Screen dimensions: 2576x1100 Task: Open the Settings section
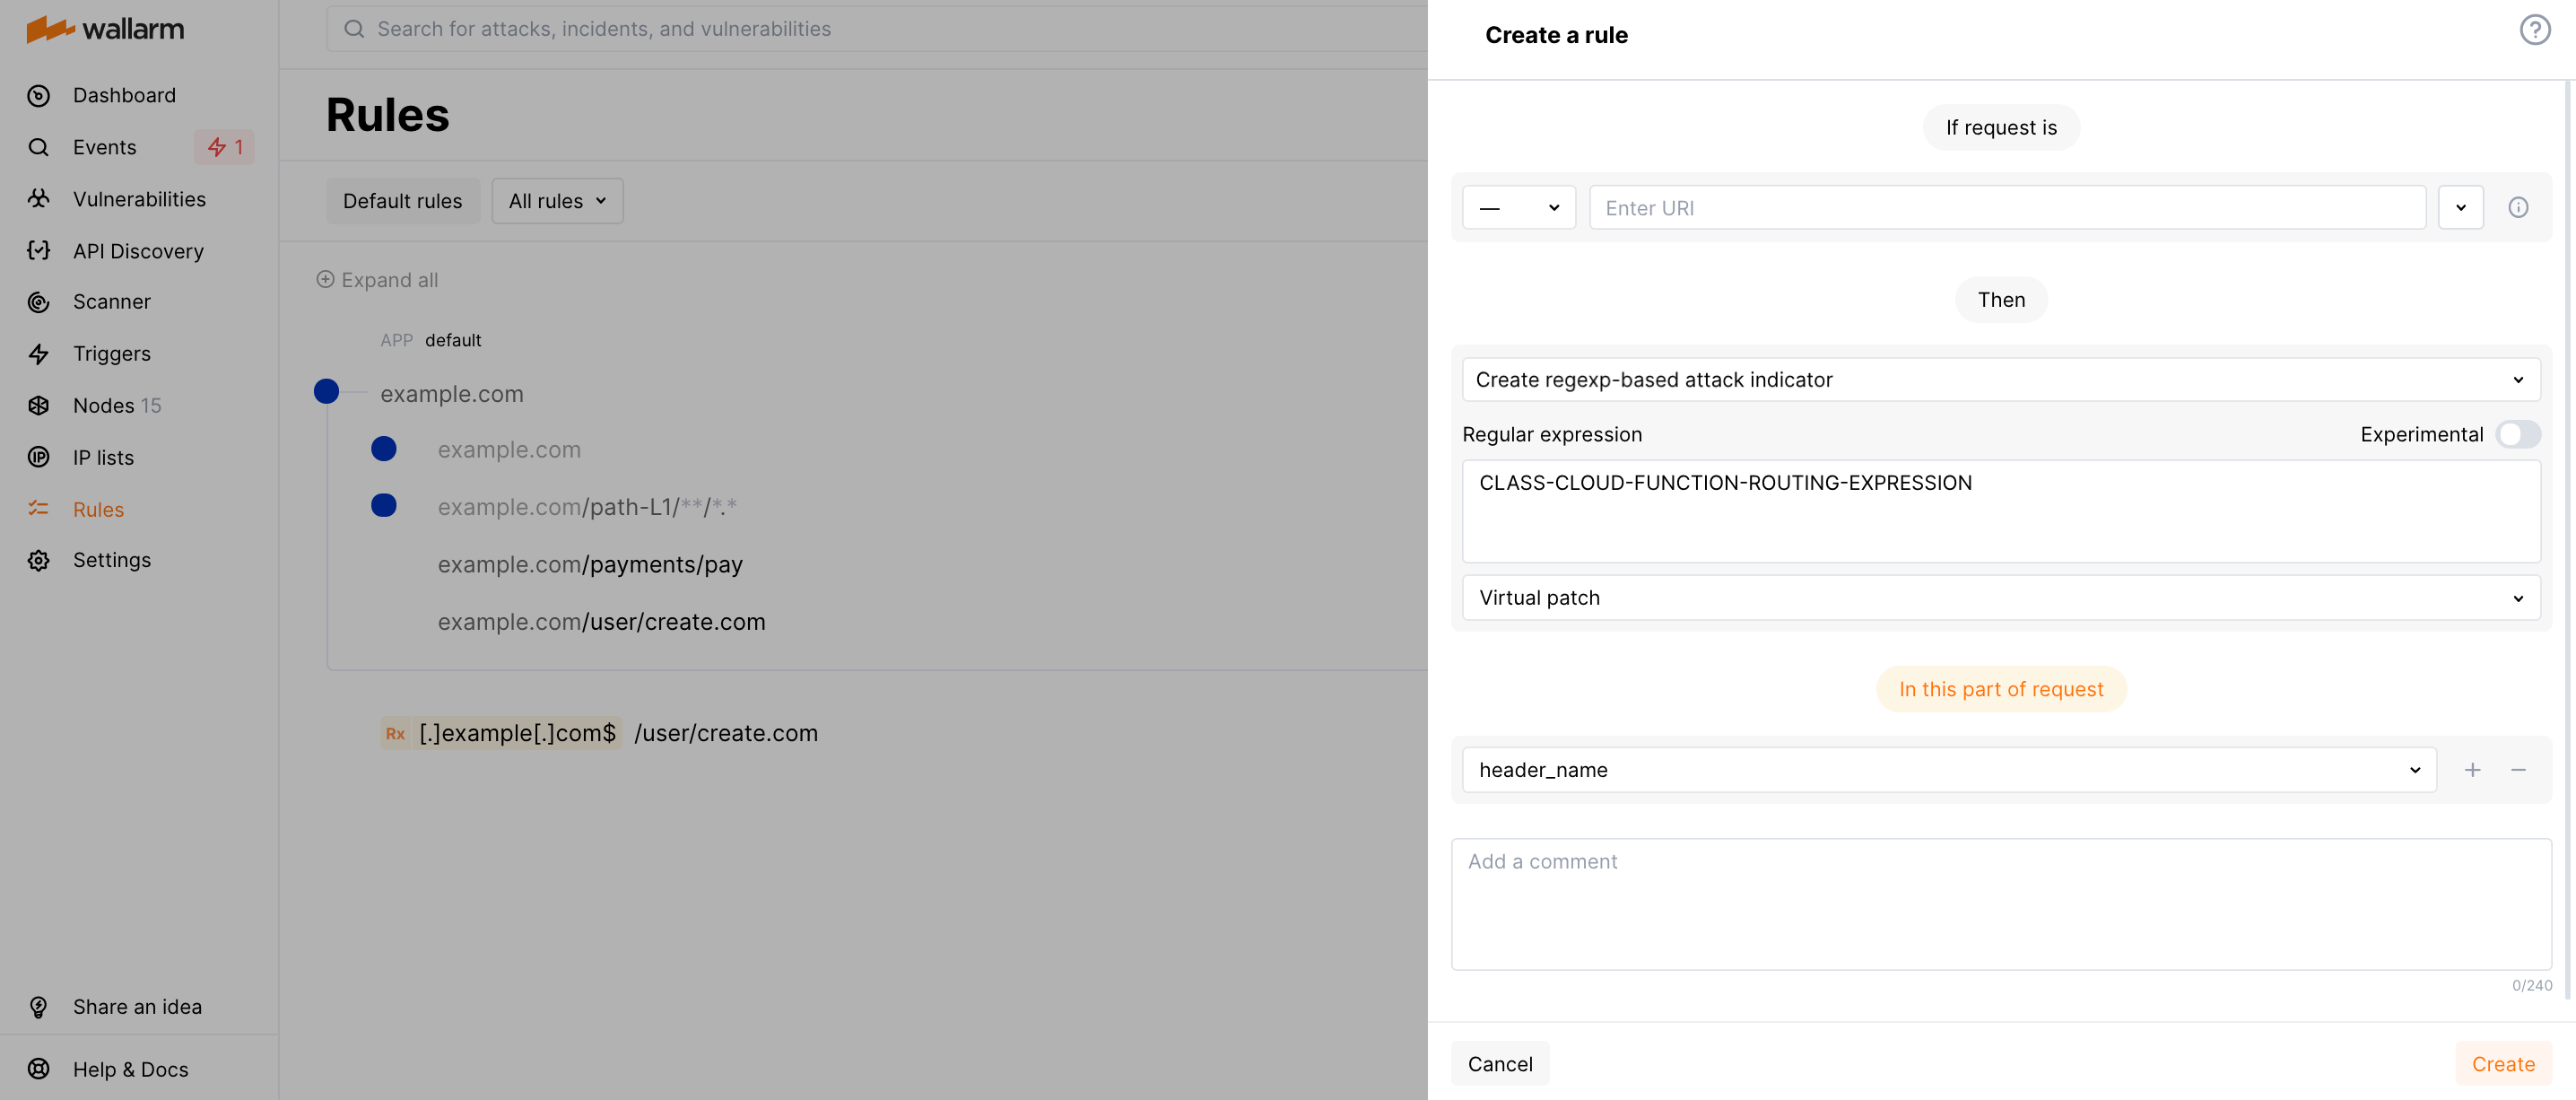111,561
